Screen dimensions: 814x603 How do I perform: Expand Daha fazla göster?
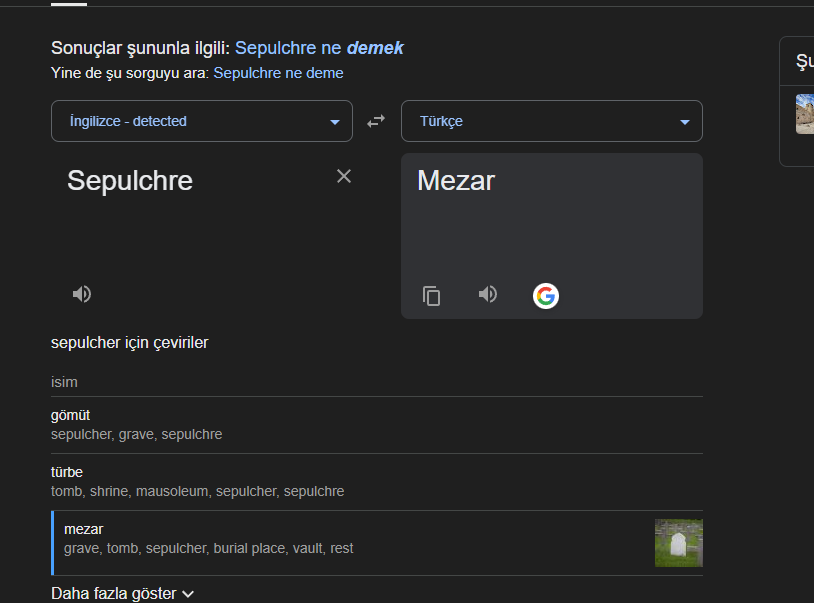(x=123, y=593)
